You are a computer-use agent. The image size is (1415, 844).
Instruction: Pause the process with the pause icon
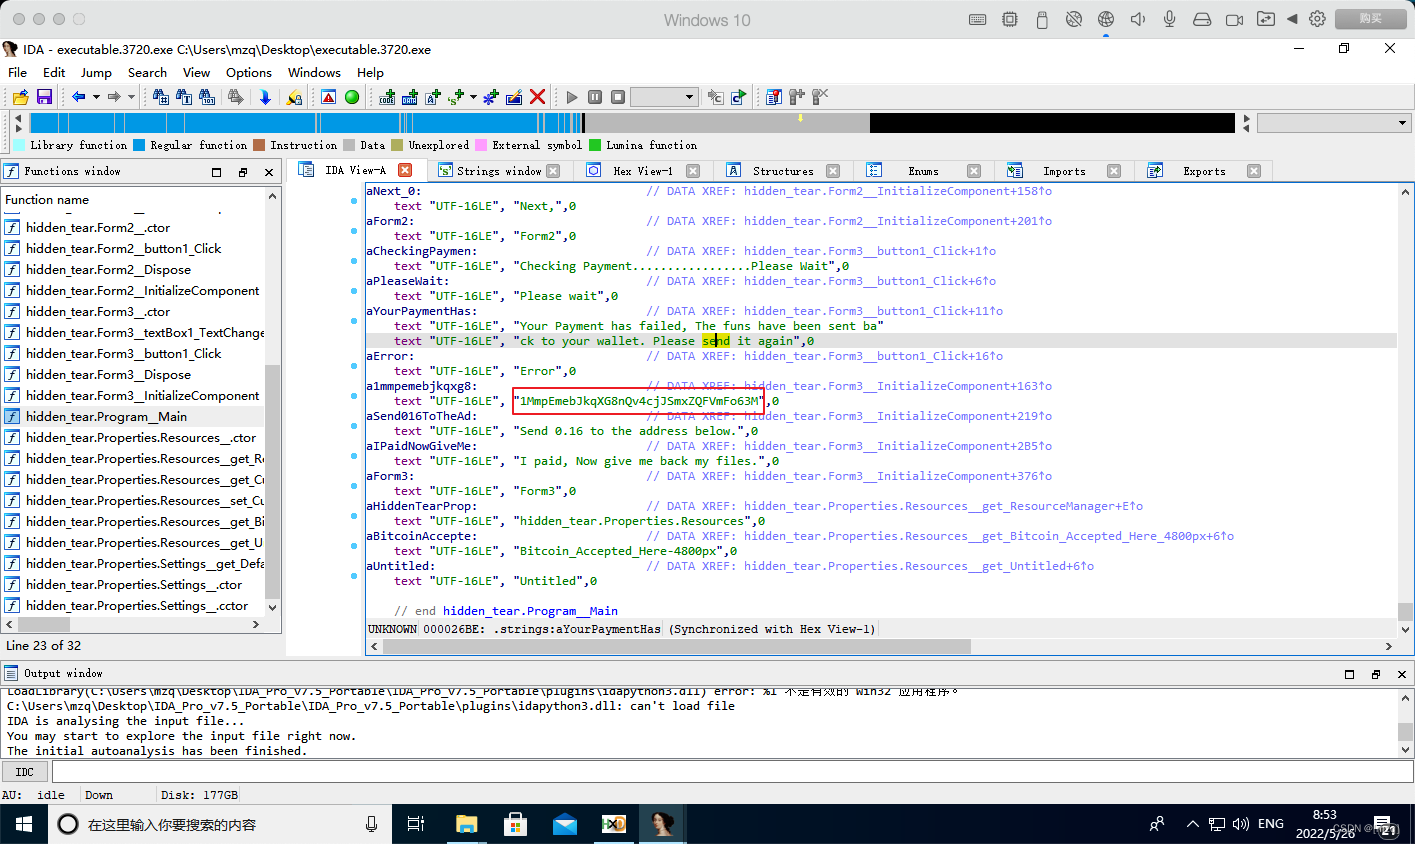coord(595,96)
